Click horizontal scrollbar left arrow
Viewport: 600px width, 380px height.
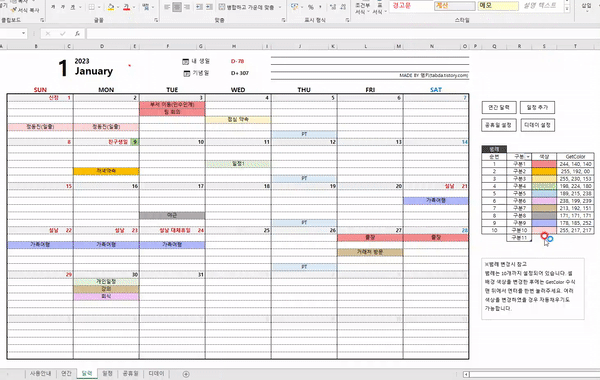point(466,374)
